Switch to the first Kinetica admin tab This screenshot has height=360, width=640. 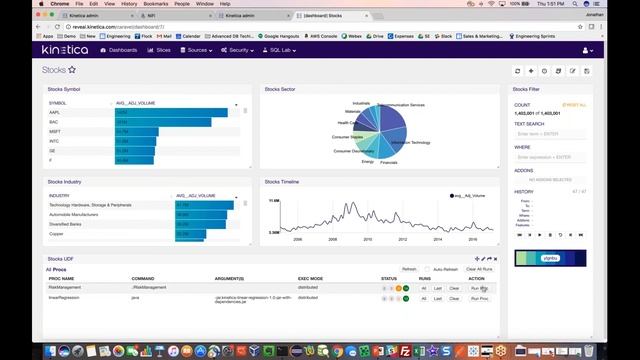(97, 16)
